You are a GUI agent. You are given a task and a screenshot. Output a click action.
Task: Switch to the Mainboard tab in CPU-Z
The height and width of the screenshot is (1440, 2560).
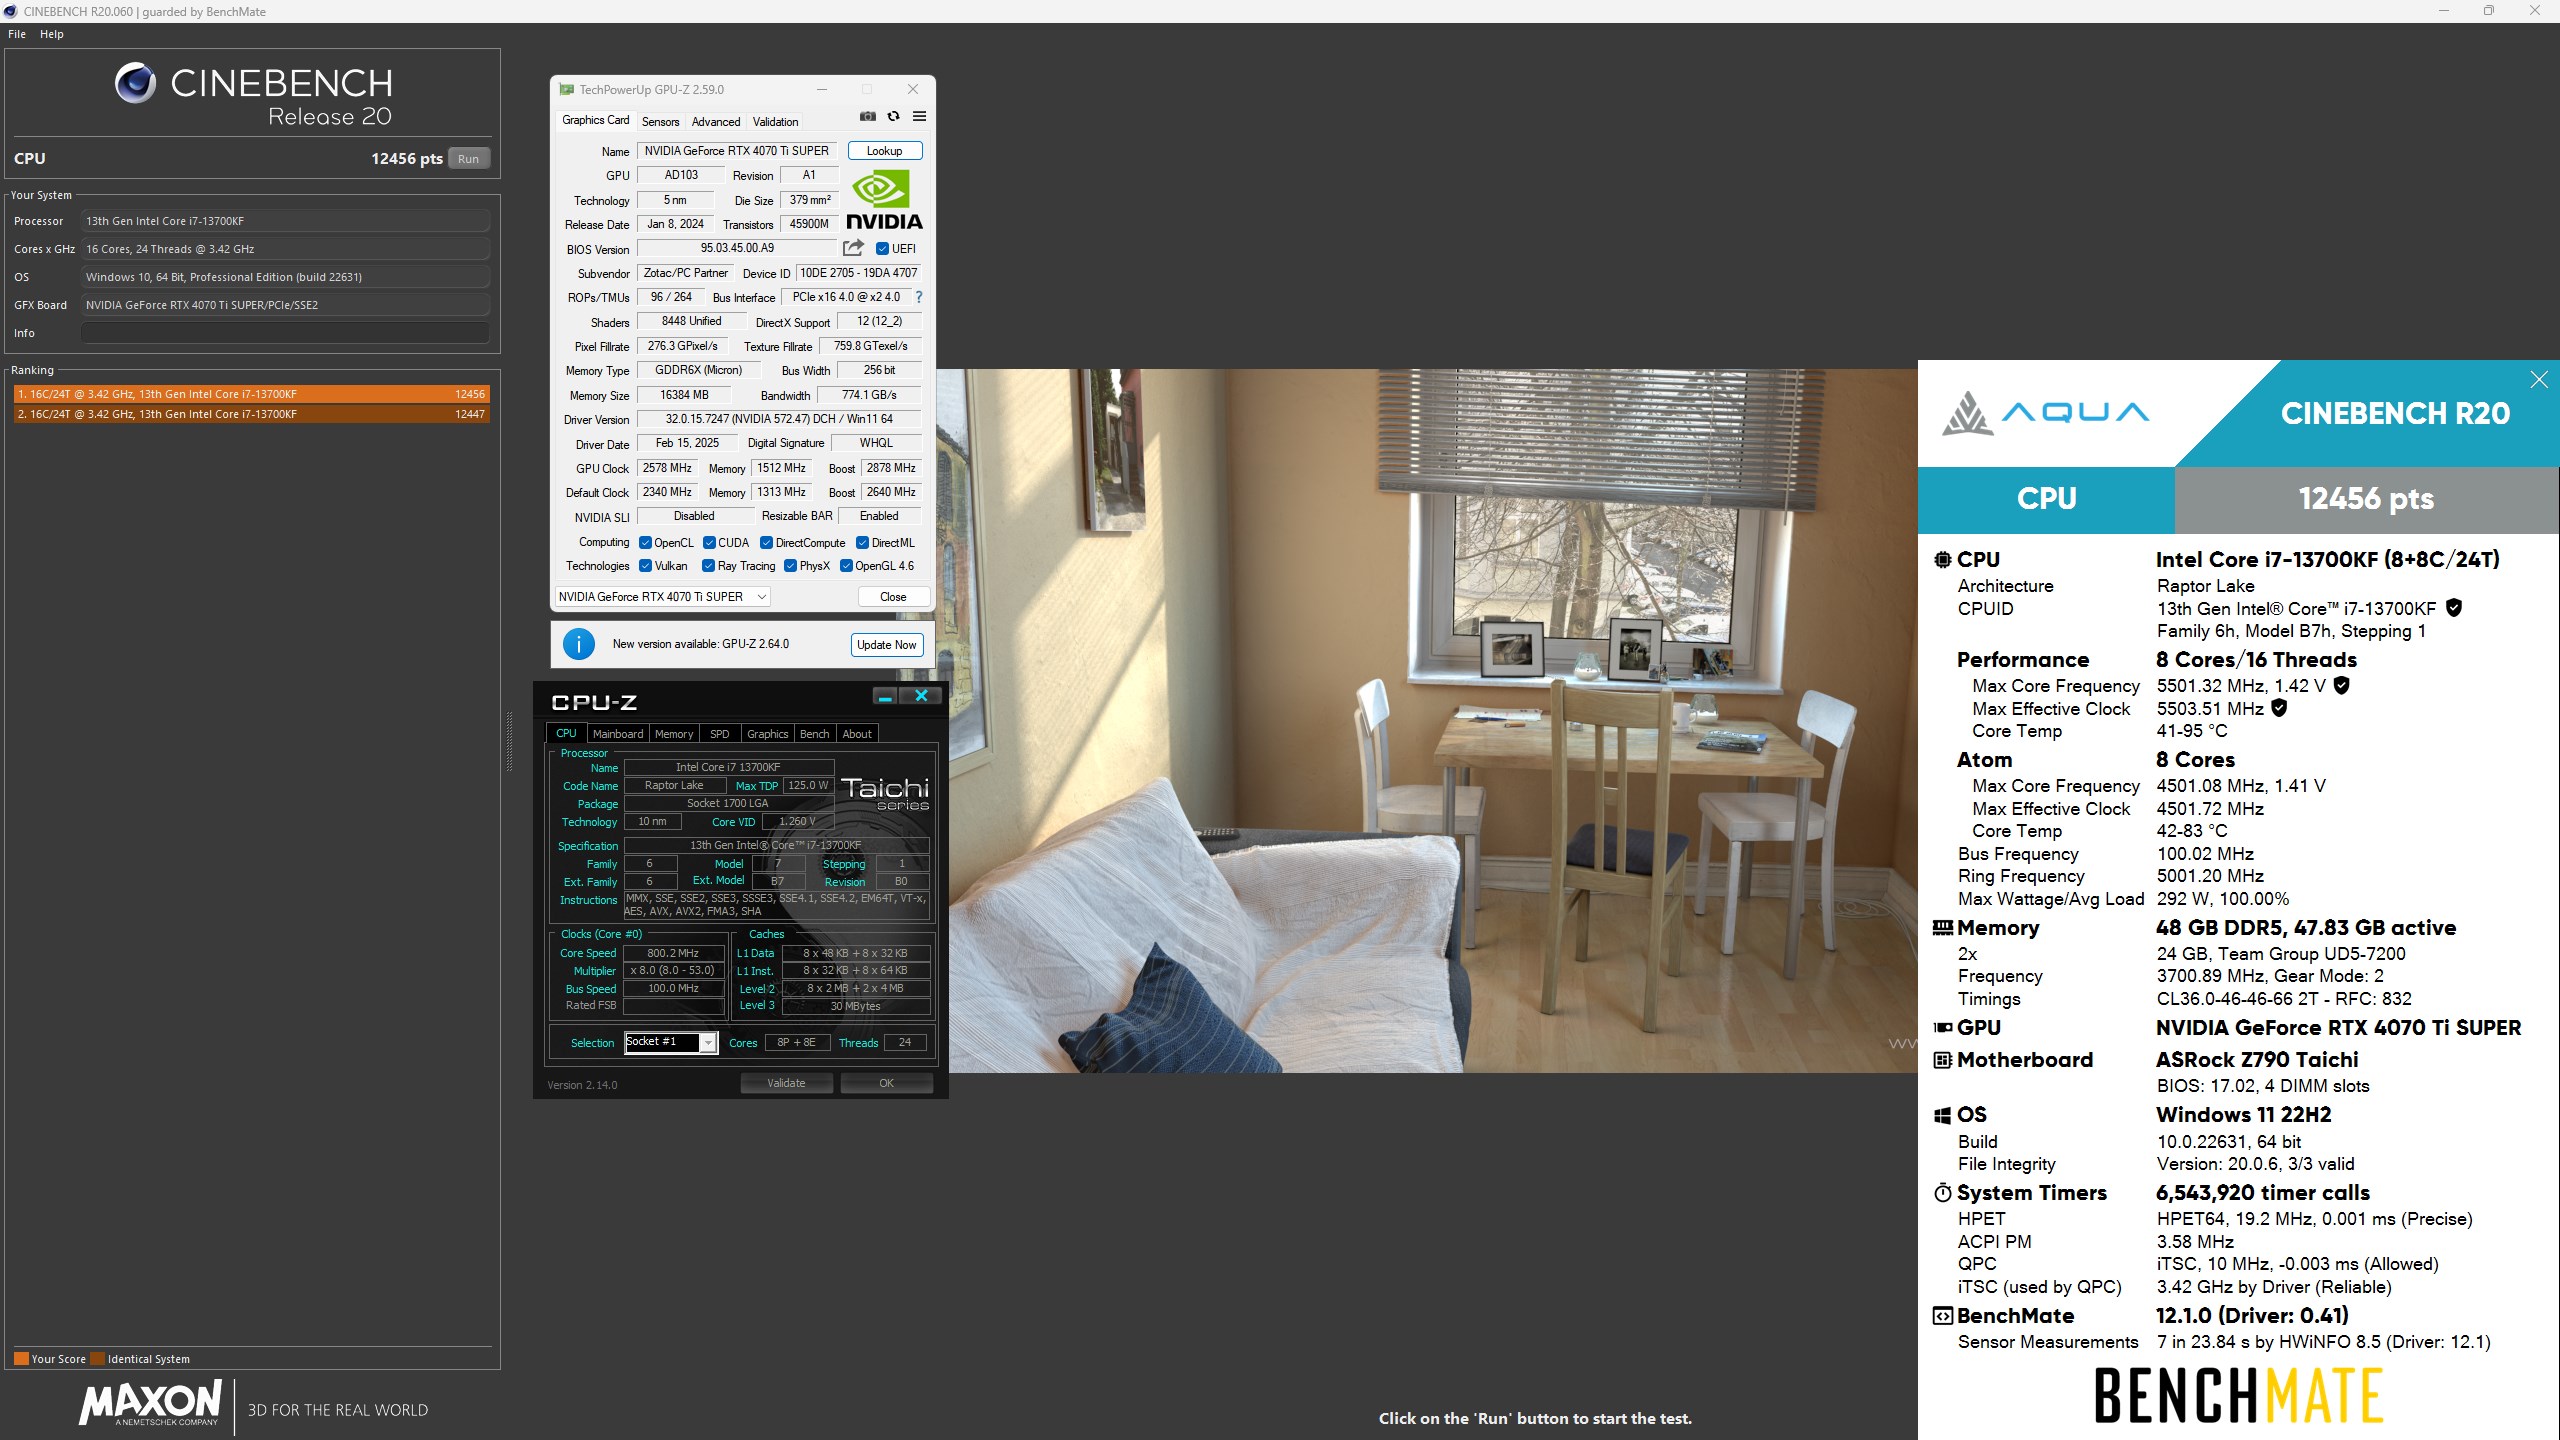[618, 734]
